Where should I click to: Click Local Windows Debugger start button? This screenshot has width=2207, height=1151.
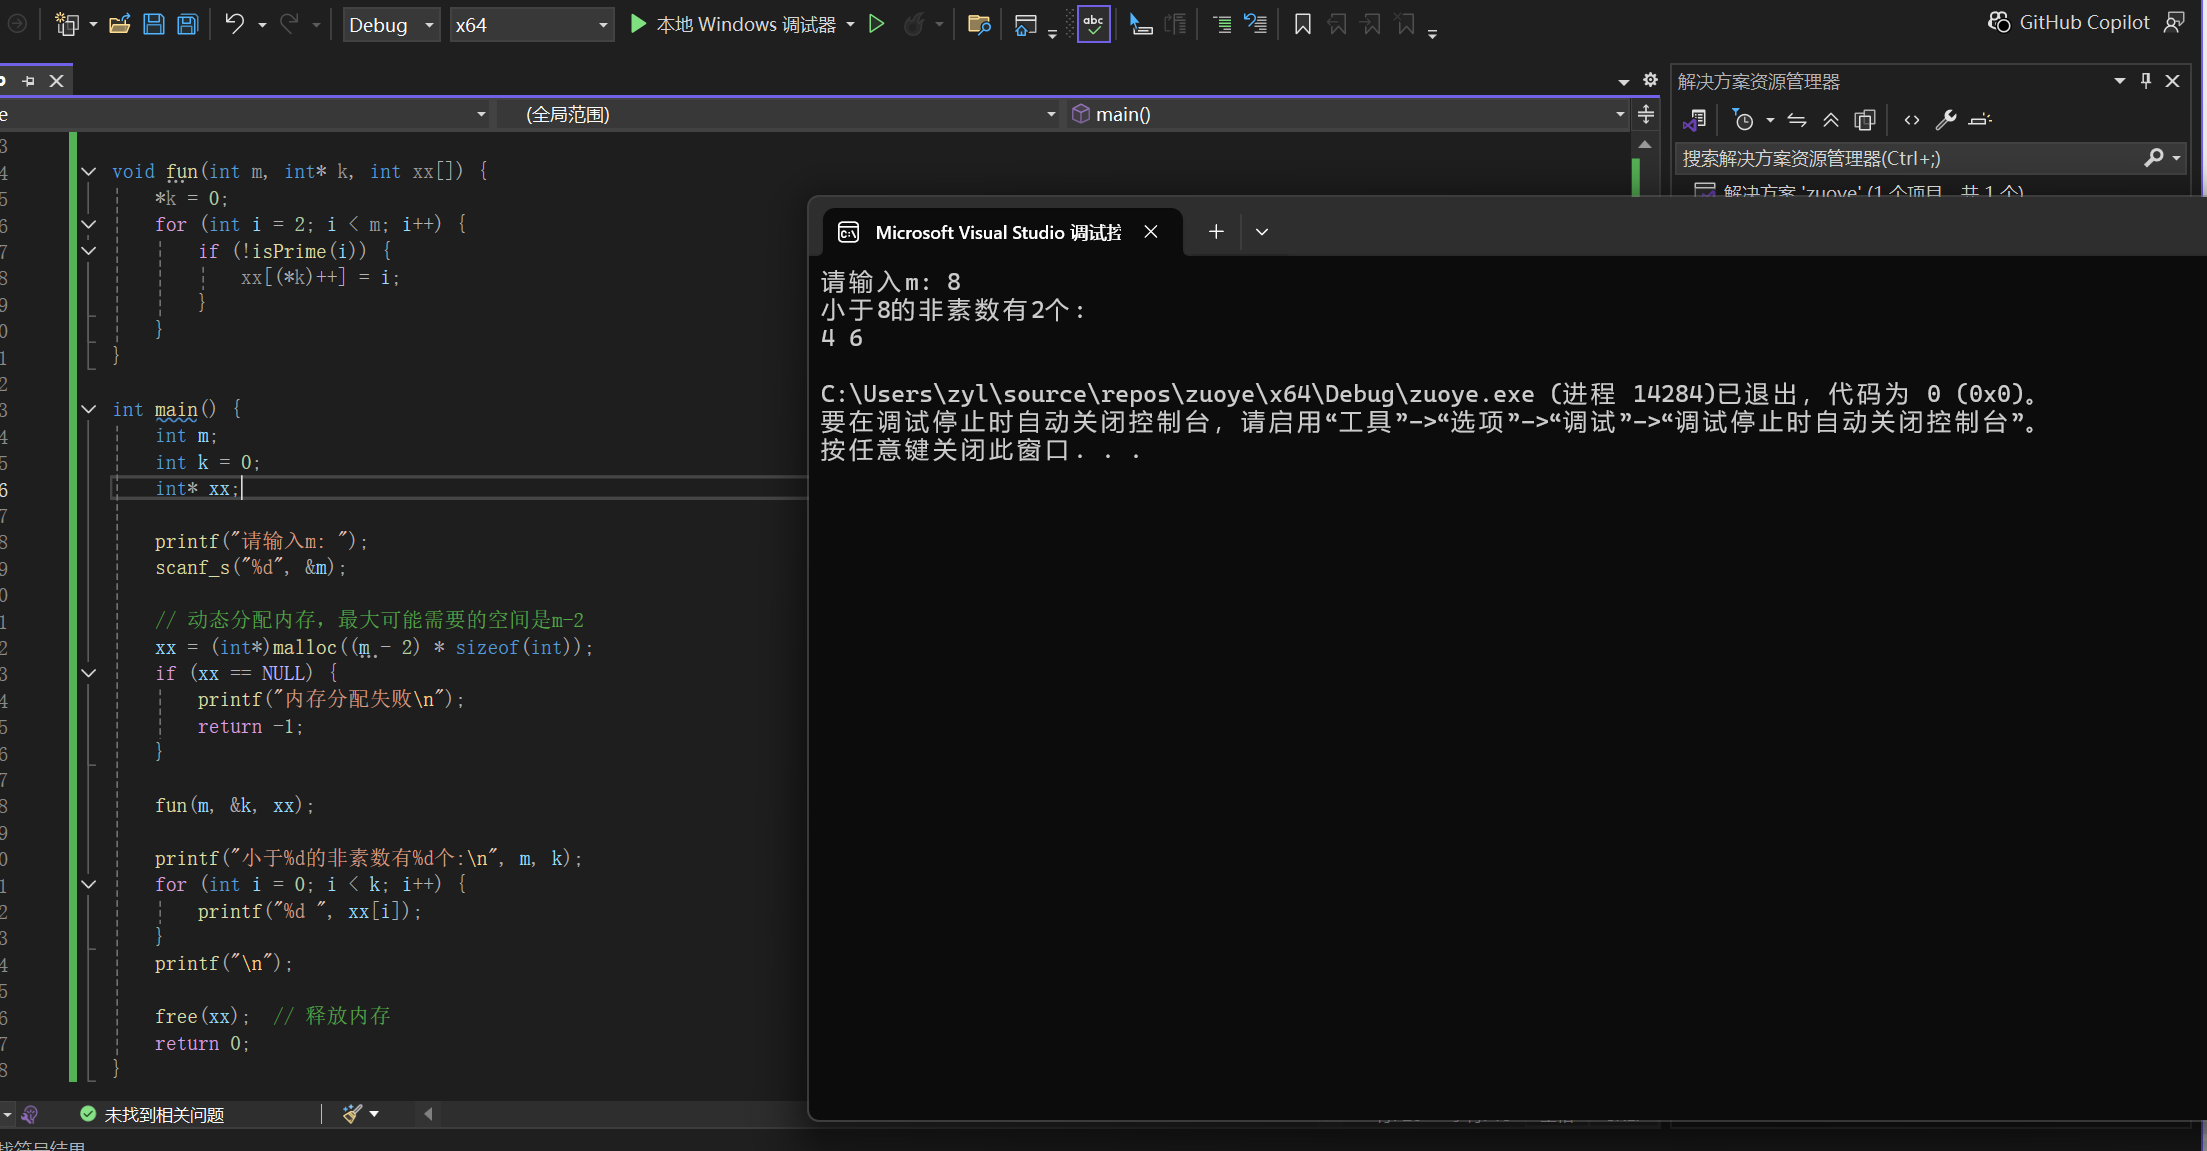tap(733, 24)
